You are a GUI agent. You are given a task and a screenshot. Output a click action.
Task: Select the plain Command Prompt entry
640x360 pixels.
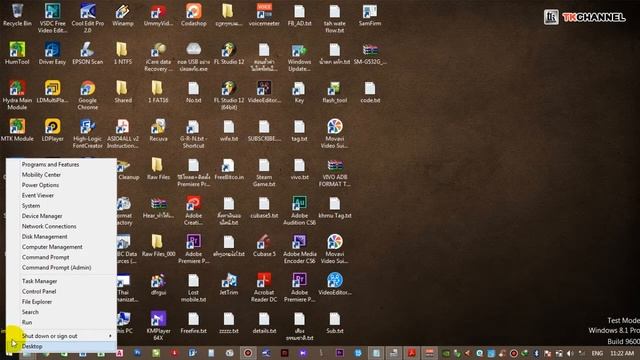click(x=45, y=258)
